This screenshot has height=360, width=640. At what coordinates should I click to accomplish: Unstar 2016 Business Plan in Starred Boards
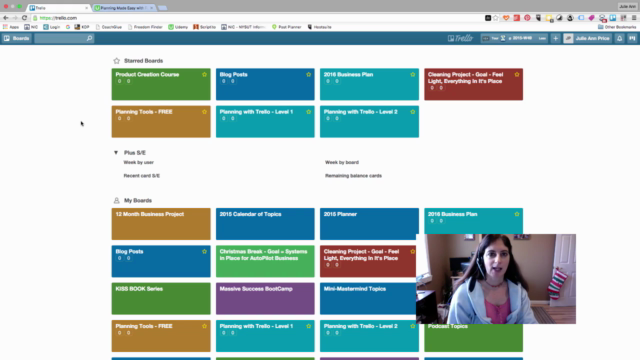pyautogui.click(x=413, y=75)
